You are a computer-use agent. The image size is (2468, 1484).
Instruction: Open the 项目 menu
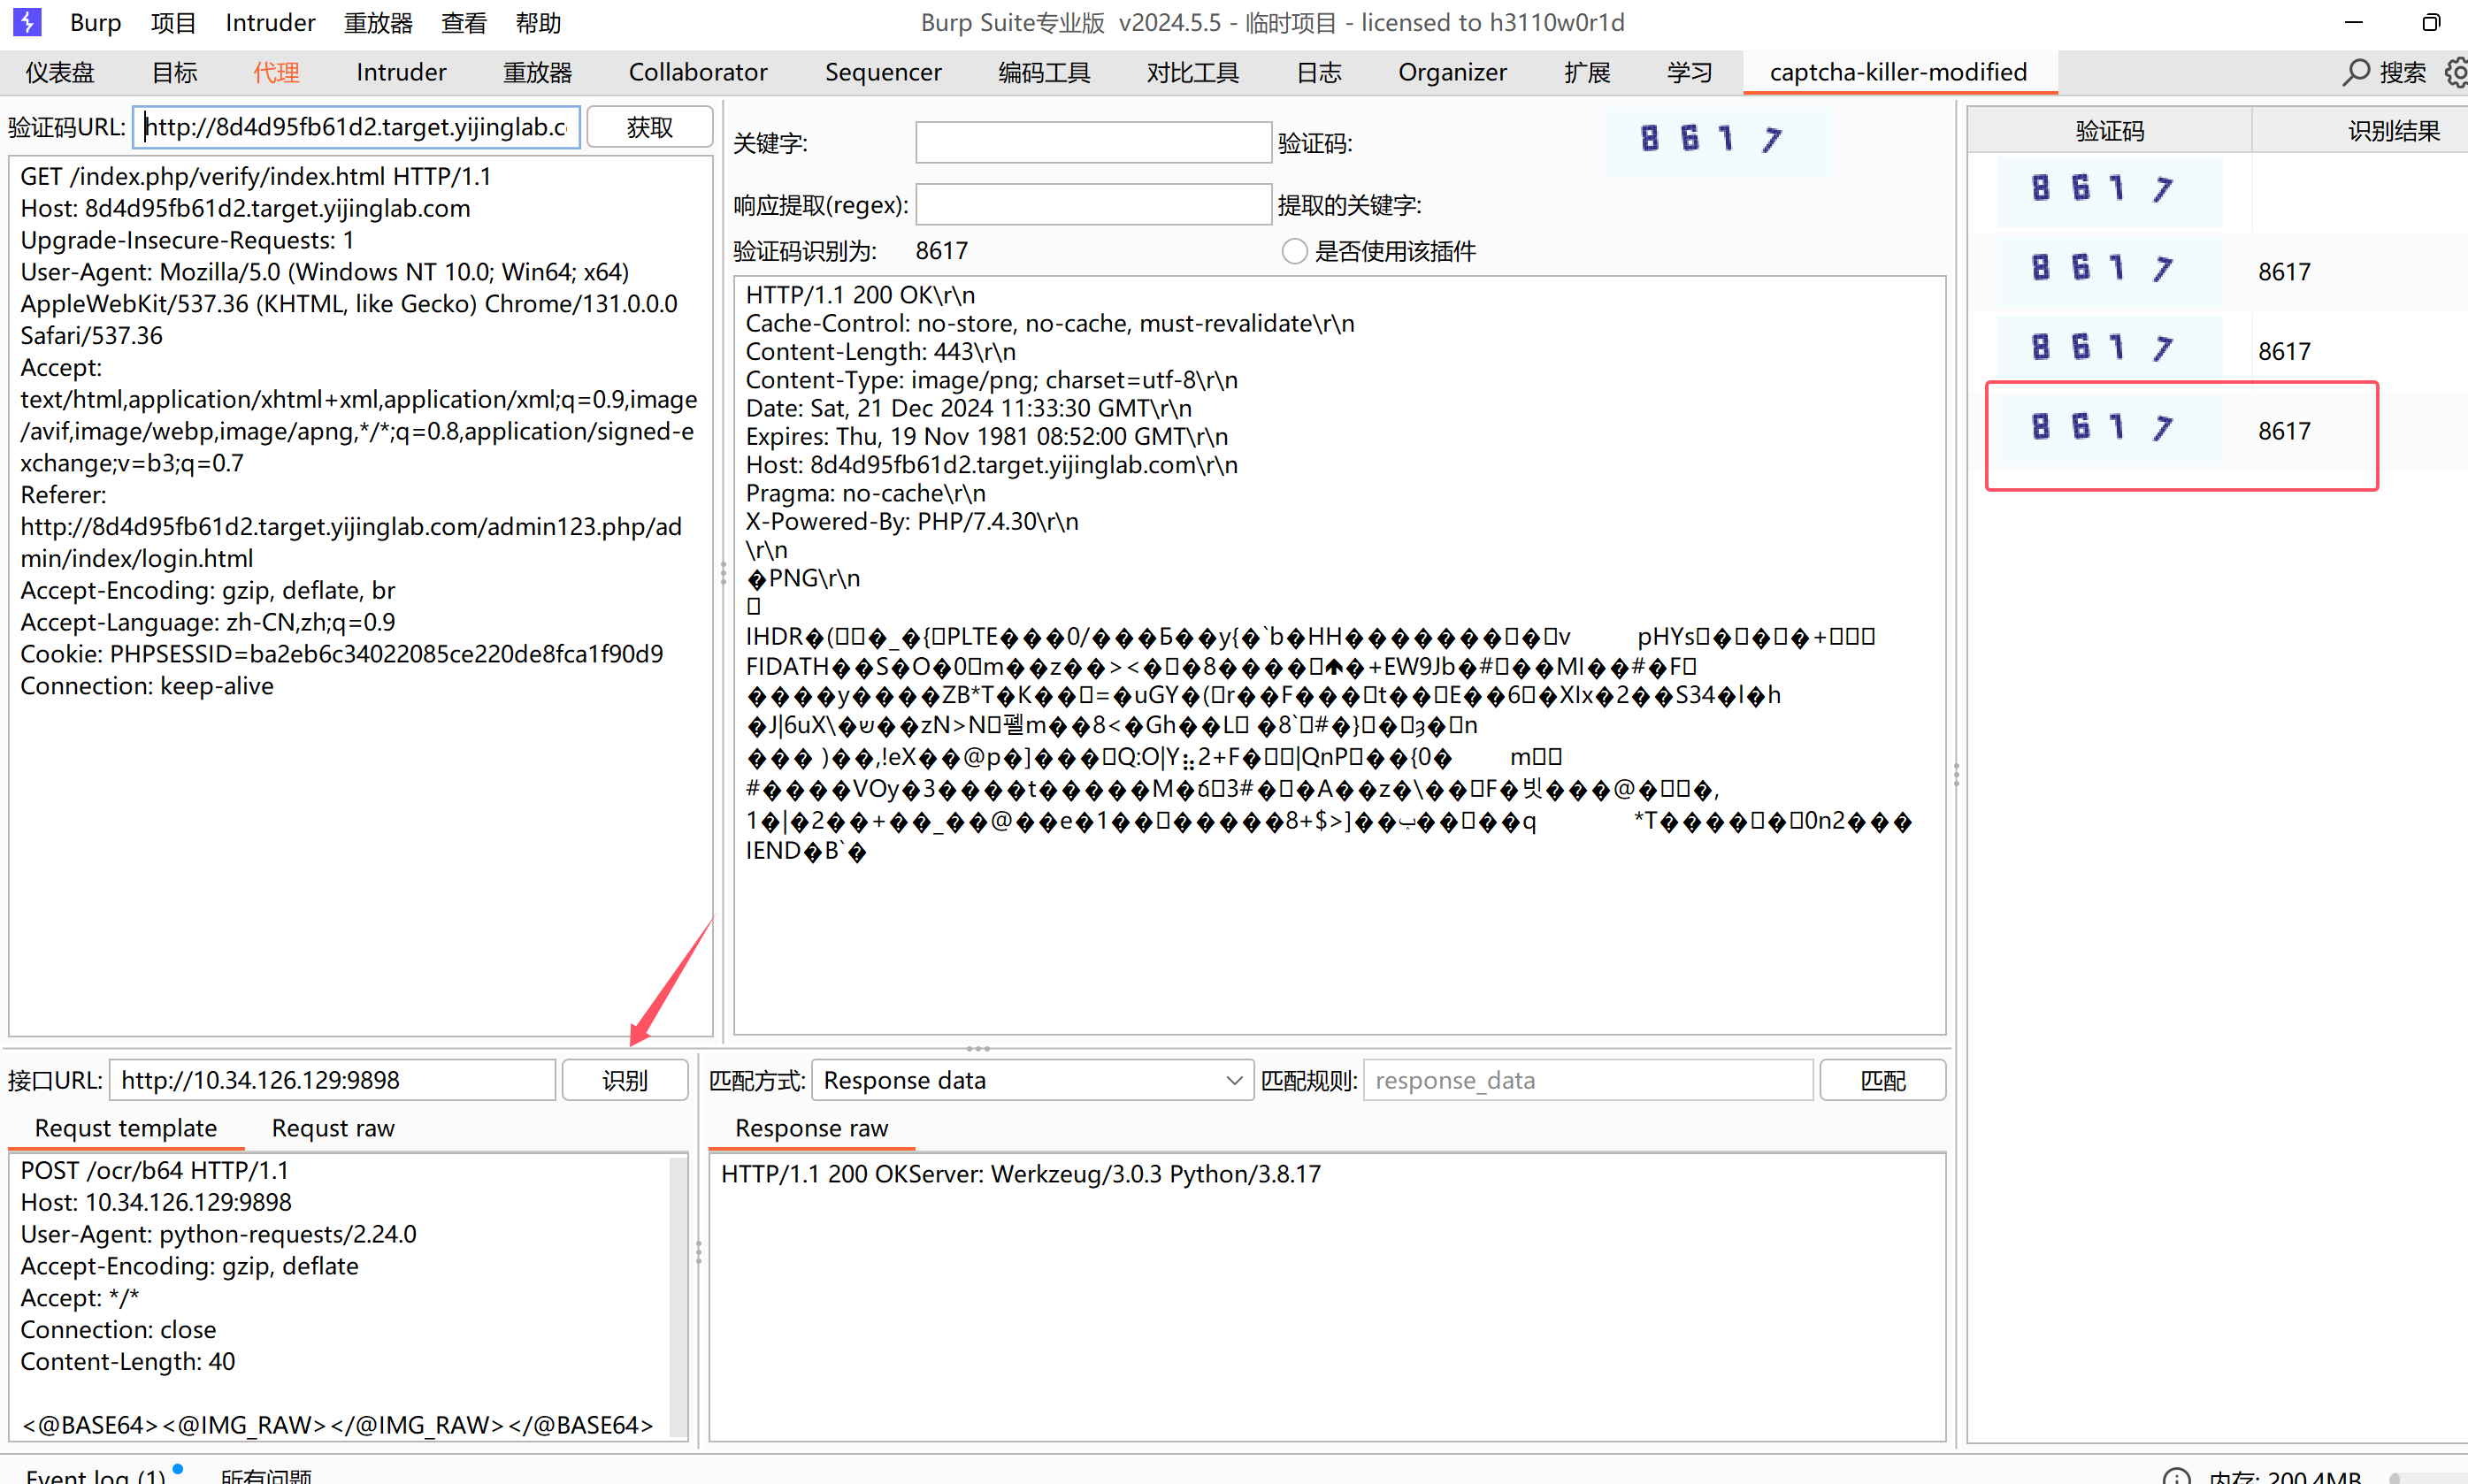tap(173, 22)
